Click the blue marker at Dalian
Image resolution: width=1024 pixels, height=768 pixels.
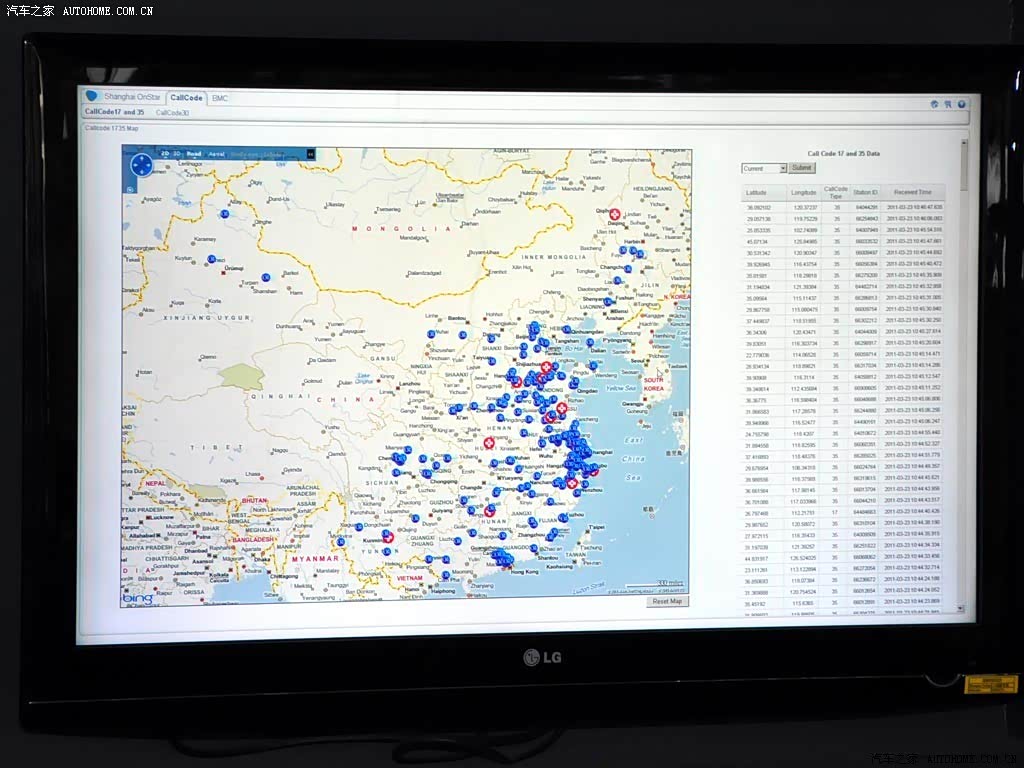pyautogui.click(x=590, y=342)
